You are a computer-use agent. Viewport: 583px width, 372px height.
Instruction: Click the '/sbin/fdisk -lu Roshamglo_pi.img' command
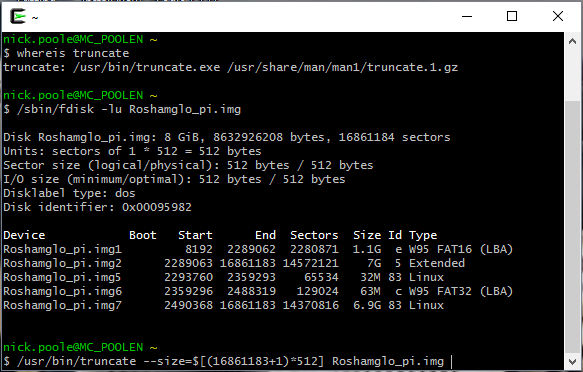(122, 109)
